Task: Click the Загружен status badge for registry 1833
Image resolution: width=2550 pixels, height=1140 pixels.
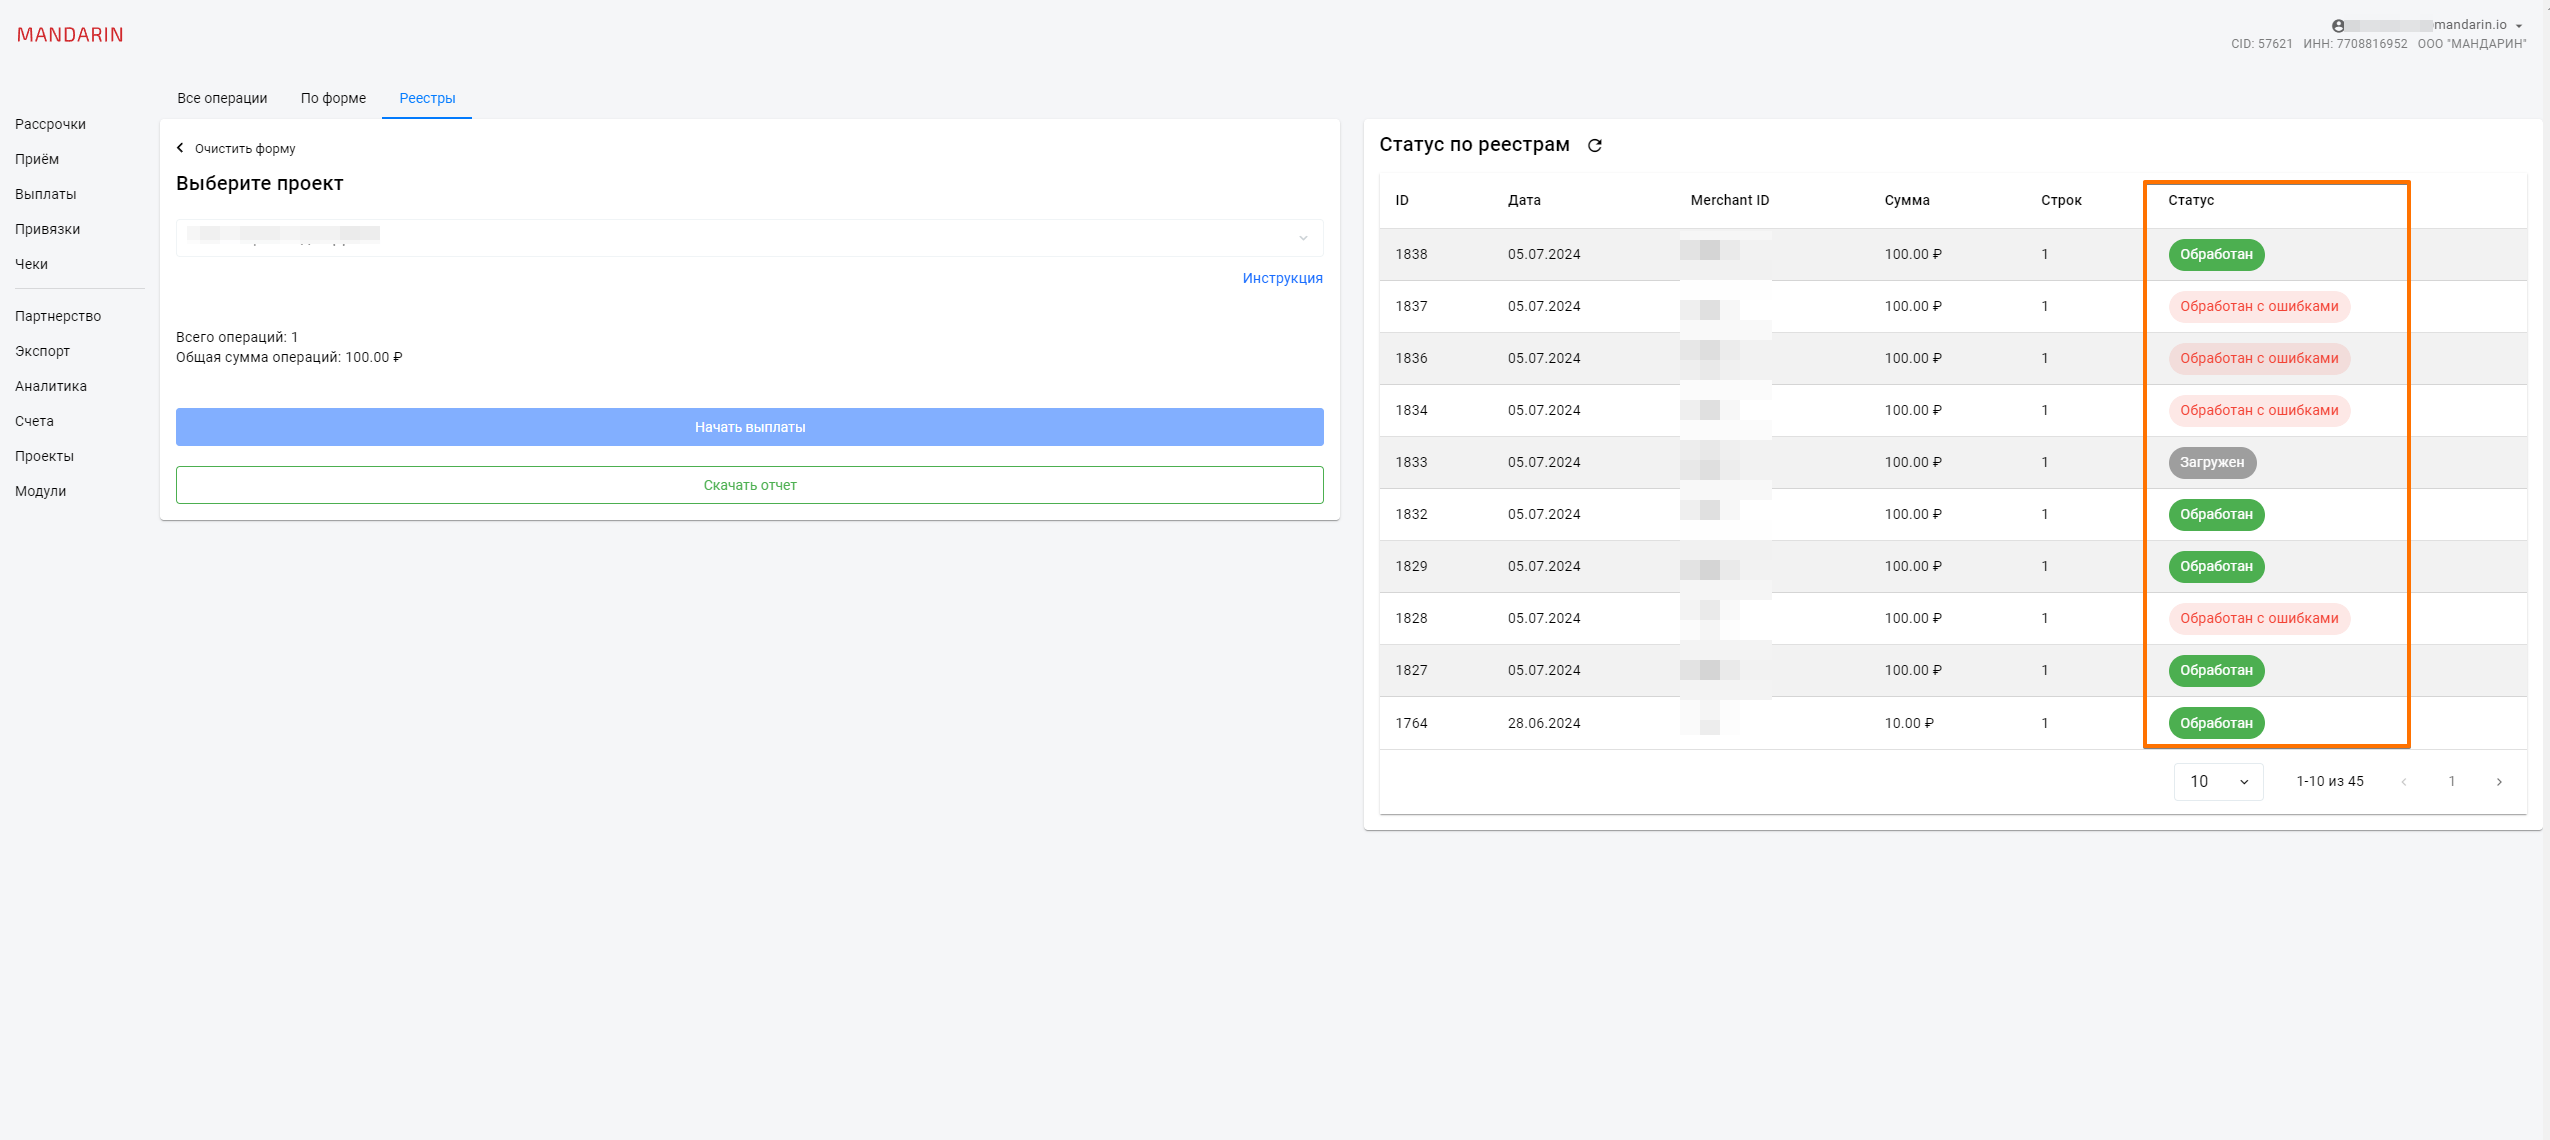Action: (x=2211, y=462)
